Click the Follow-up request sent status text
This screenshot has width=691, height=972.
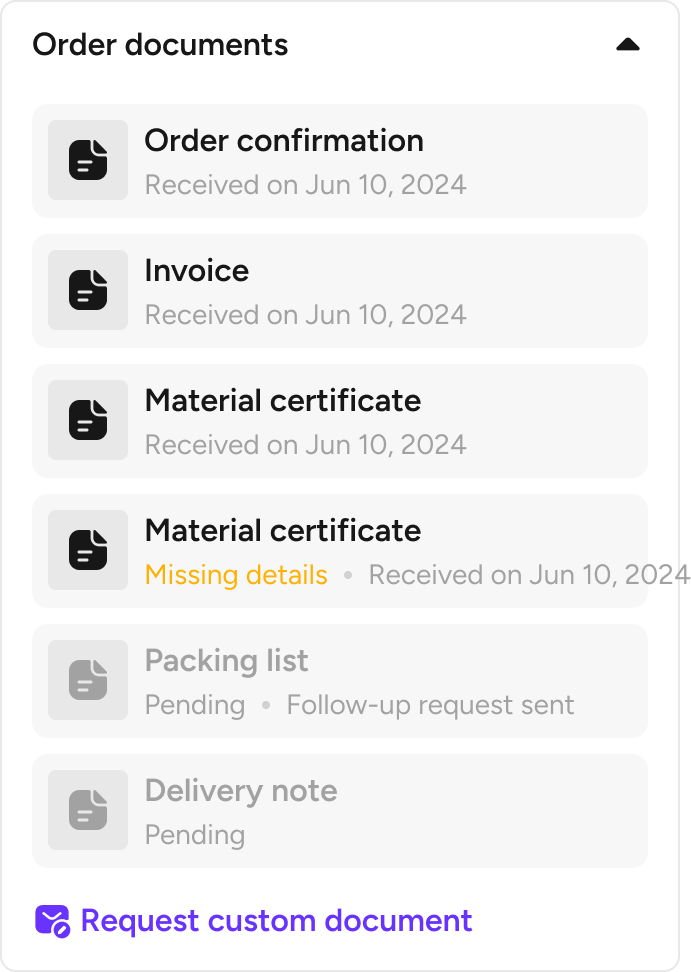pos(430,705)
